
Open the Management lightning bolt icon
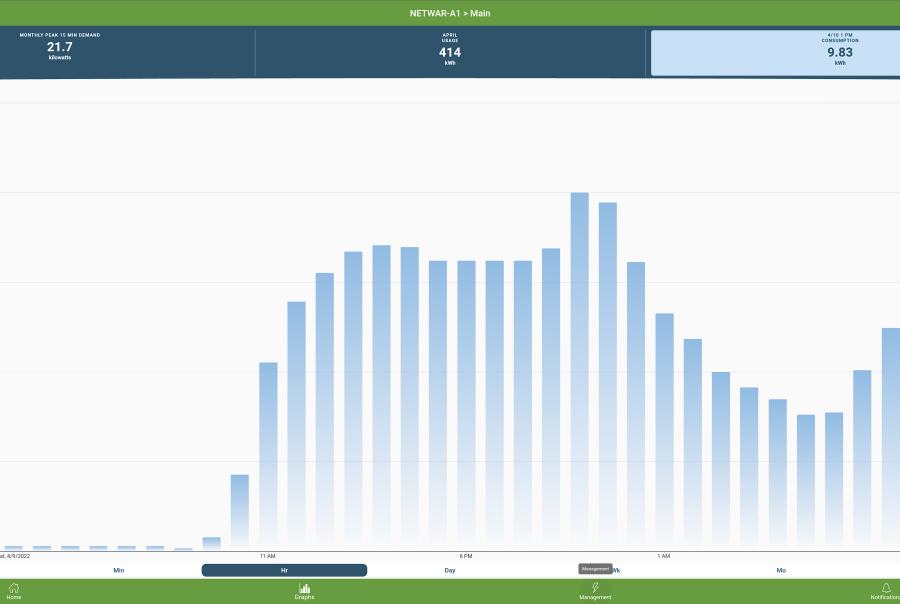pyautogui.click(x=595, y=590)
